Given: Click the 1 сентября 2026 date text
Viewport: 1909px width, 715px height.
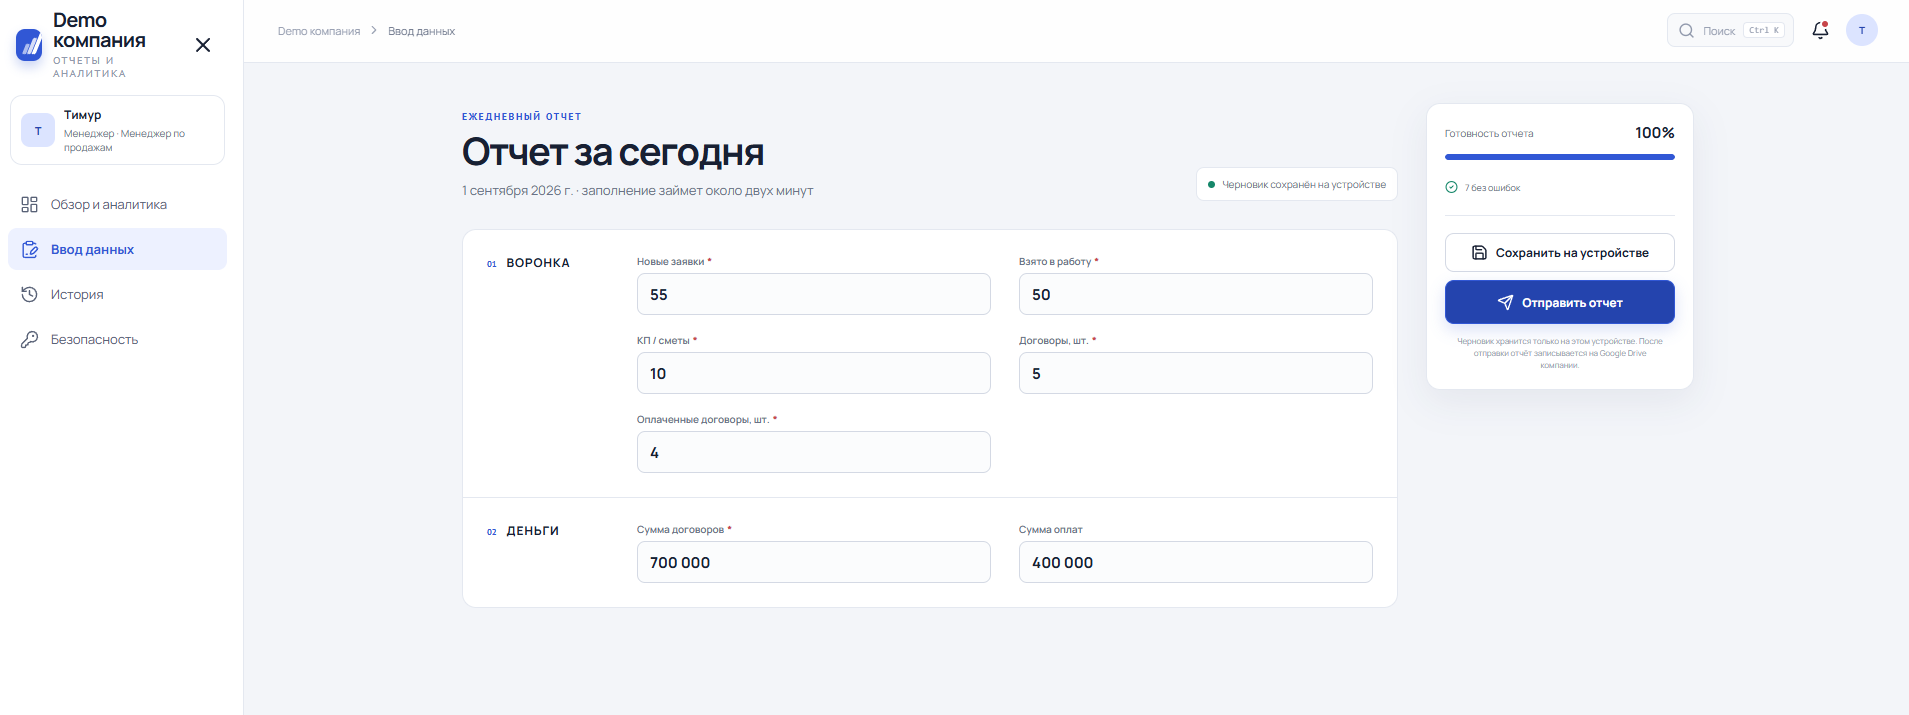Looking at the screenshot, I should (x=517, y=190).
